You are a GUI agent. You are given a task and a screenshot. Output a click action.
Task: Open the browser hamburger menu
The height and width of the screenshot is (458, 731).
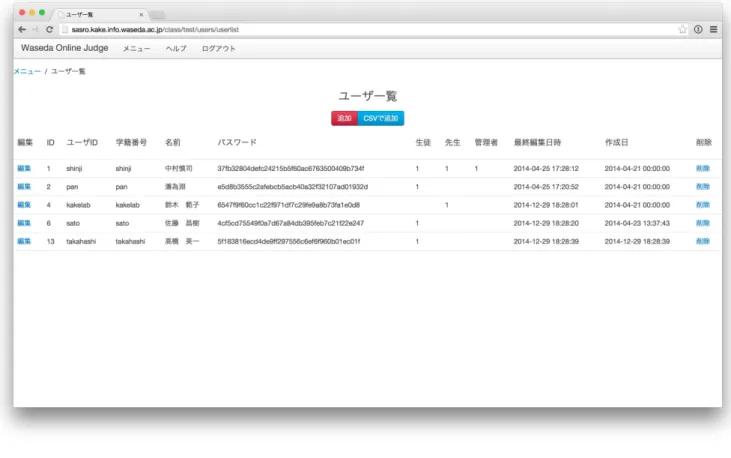(x=713, y=29)
